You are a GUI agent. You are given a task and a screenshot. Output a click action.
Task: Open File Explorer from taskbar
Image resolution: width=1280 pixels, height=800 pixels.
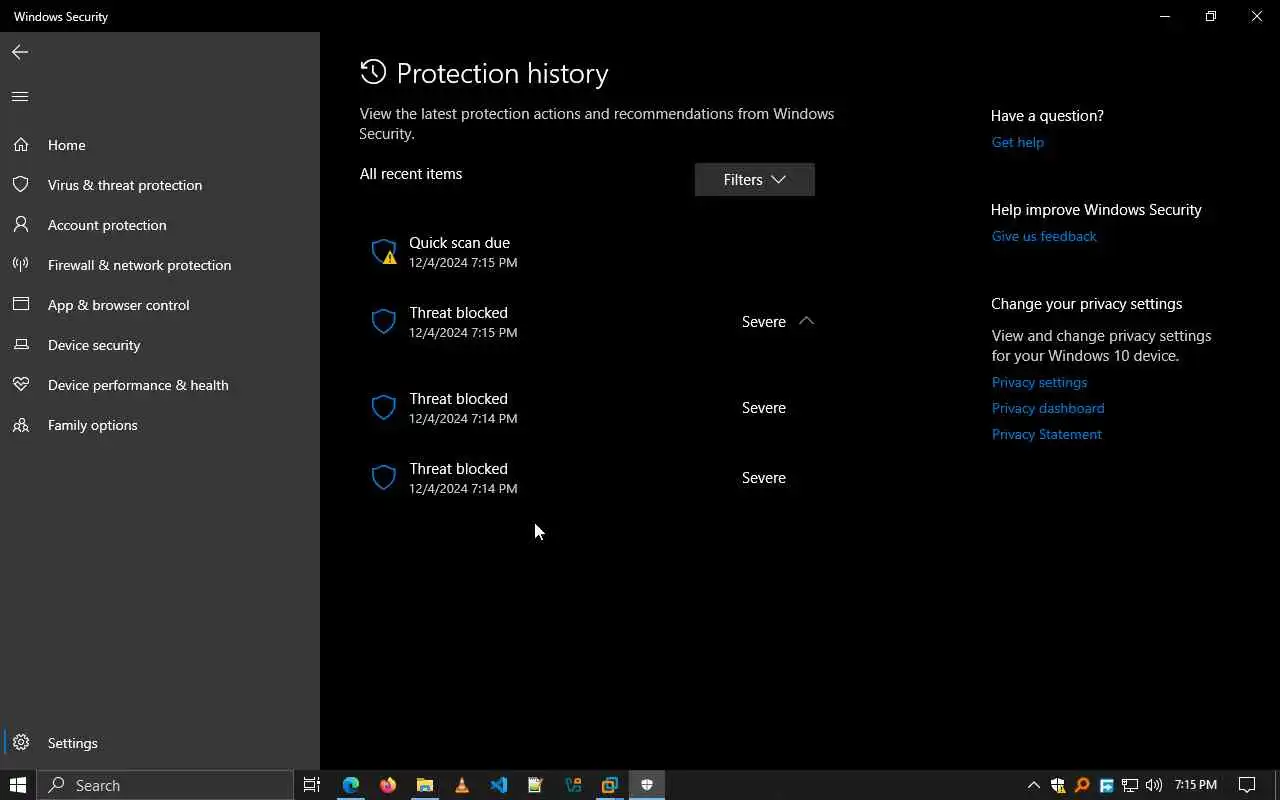[425, 785]
